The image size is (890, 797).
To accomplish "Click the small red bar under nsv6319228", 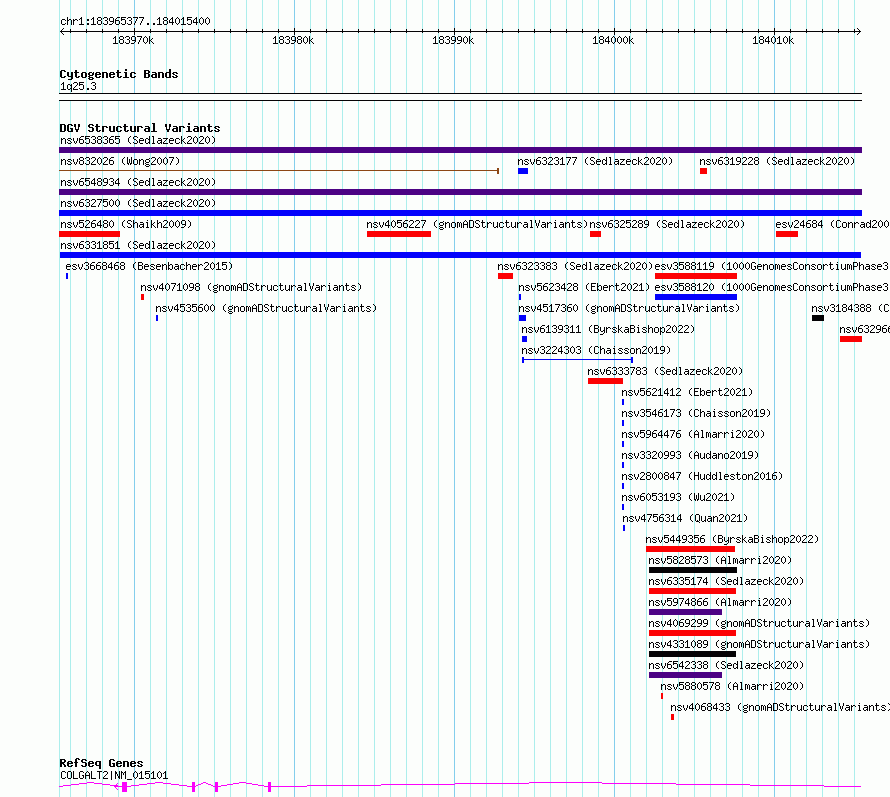I will [x=703, y=171].
